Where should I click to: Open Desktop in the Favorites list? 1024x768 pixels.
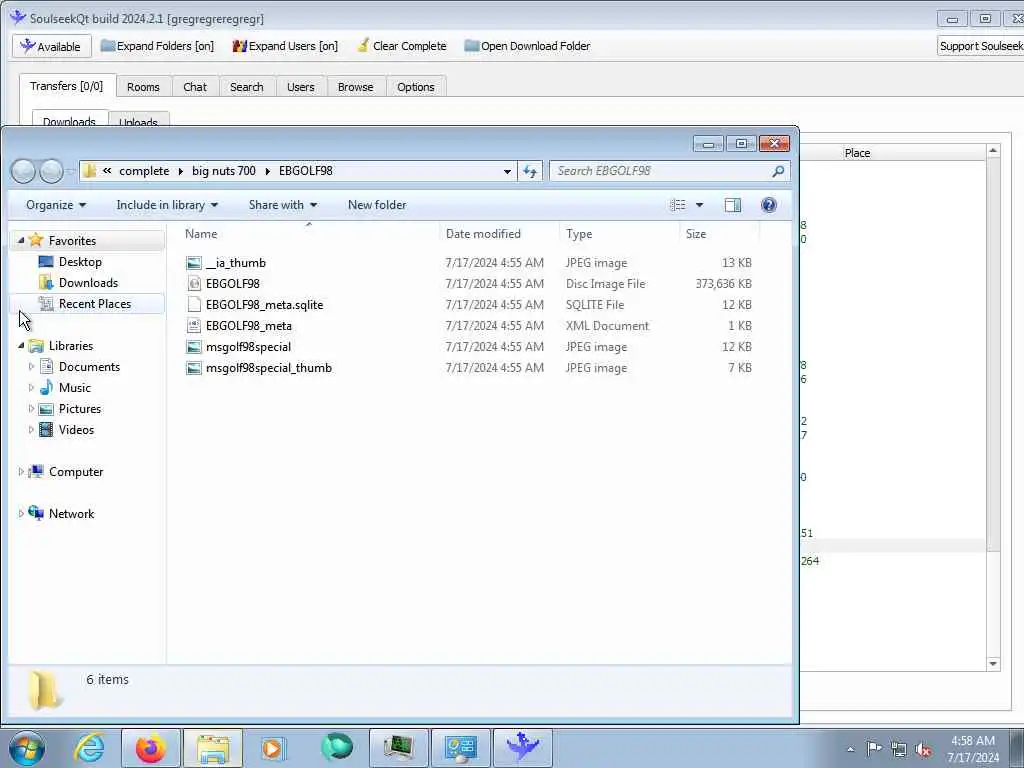point(80,262)
